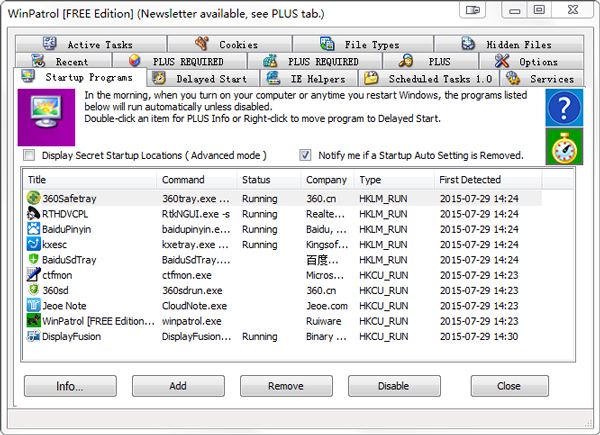Viewport: 600px width, 435px height.
Task: Click Running status in DisplayFusion row
Action: pyautogui.click(x=260, y=336)
